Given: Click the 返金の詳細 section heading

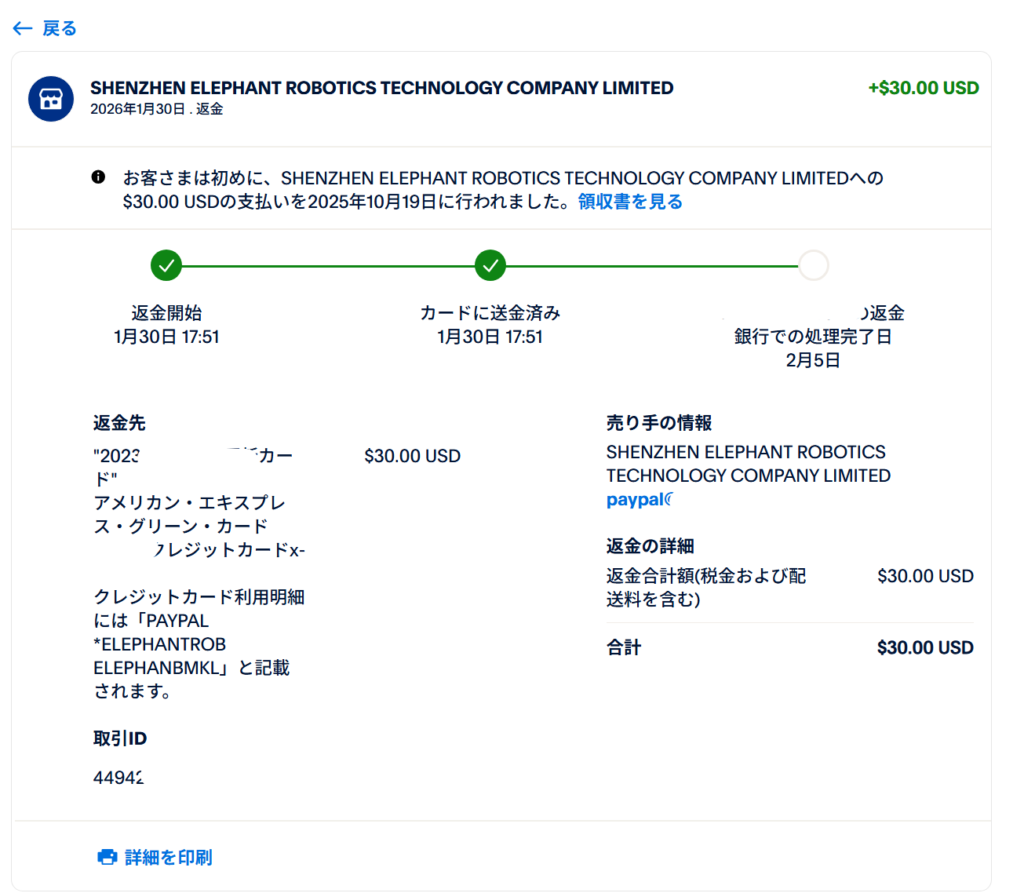Looking at the screenshot, I should point(650,546).
